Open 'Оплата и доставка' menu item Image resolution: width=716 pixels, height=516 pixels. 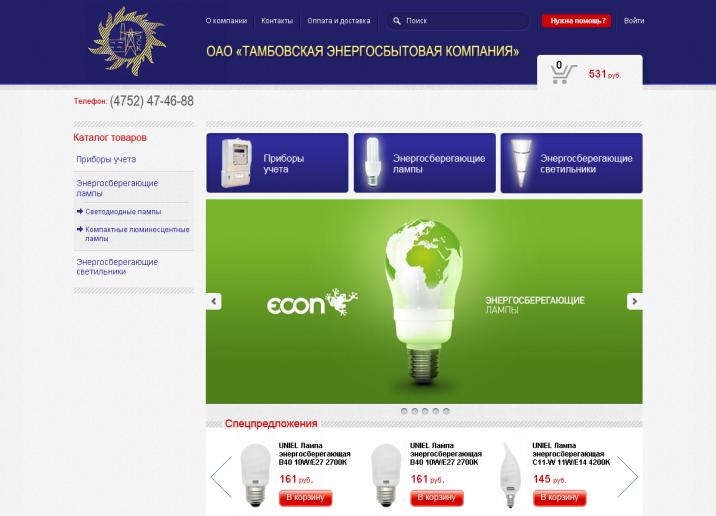(x=339, y=21)
